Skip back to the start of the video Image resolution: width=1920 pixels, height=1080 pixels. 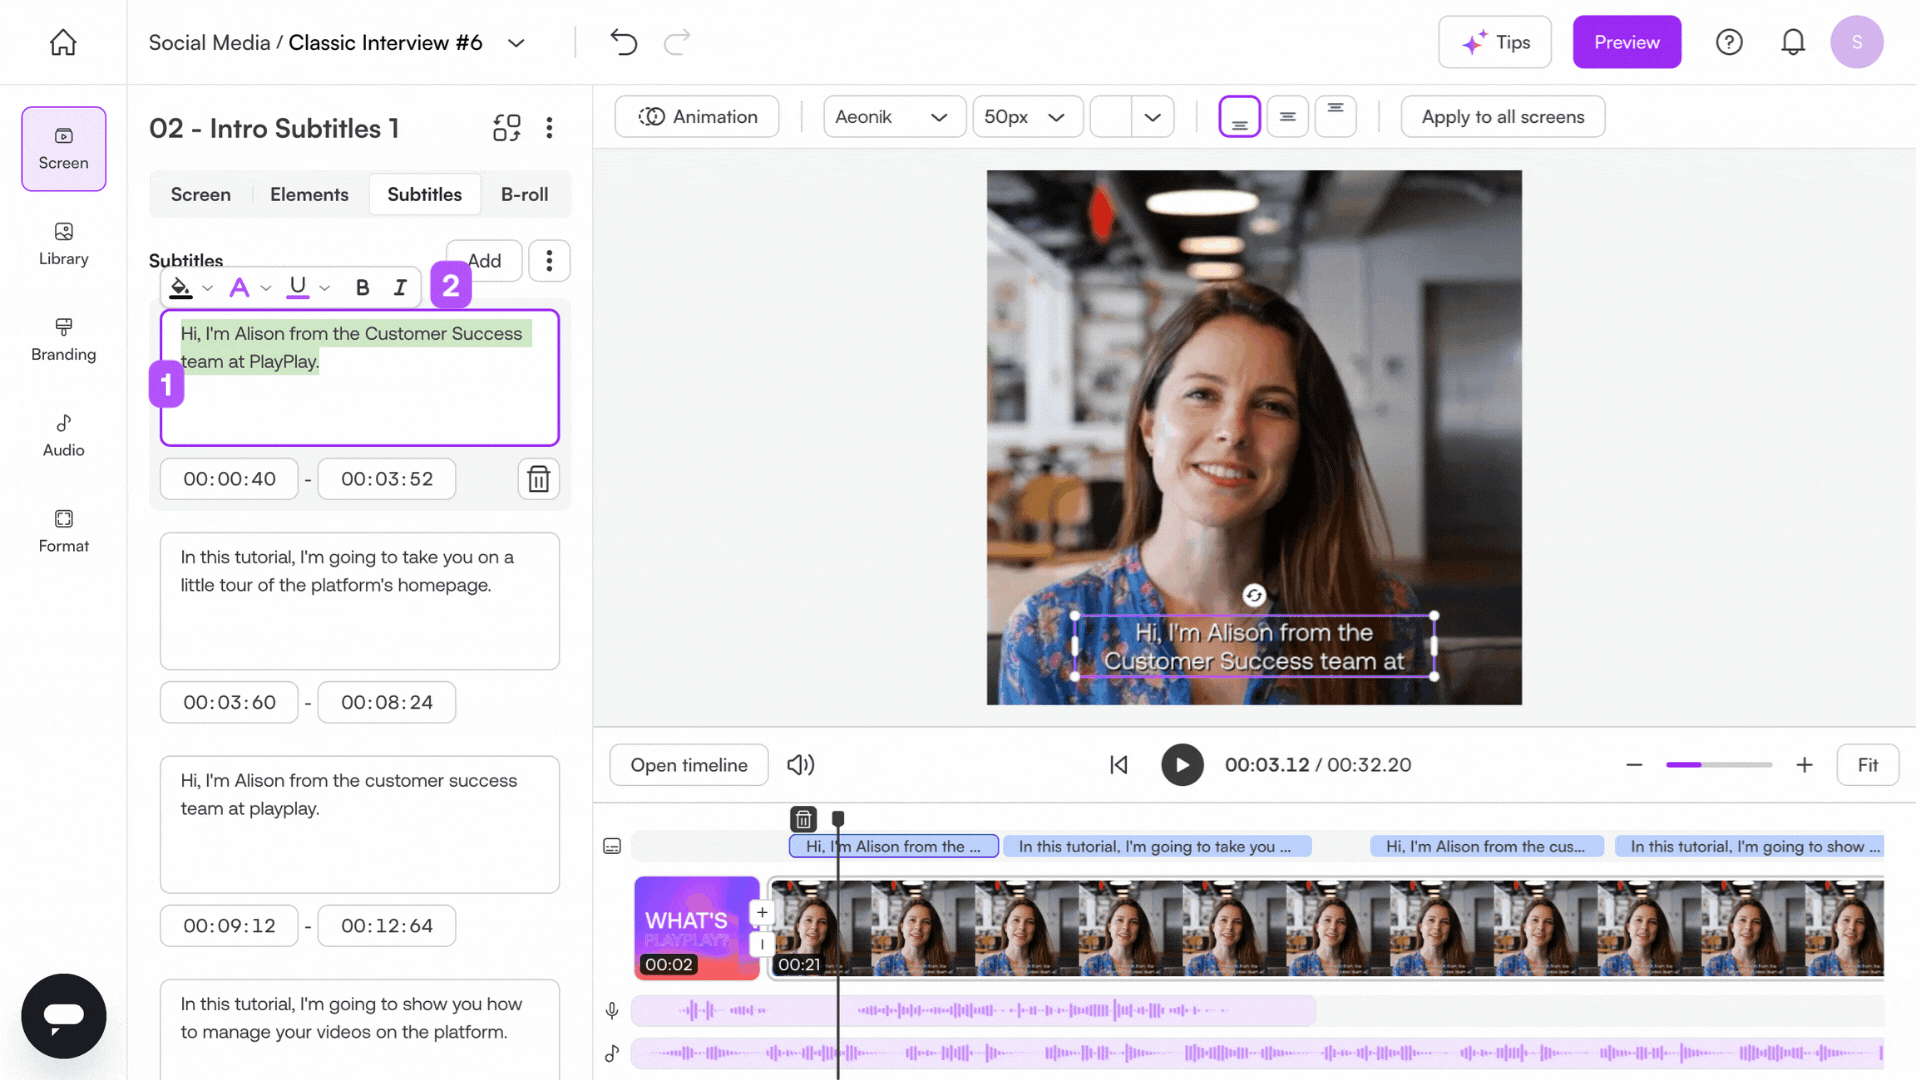(x=1119, y=765)
